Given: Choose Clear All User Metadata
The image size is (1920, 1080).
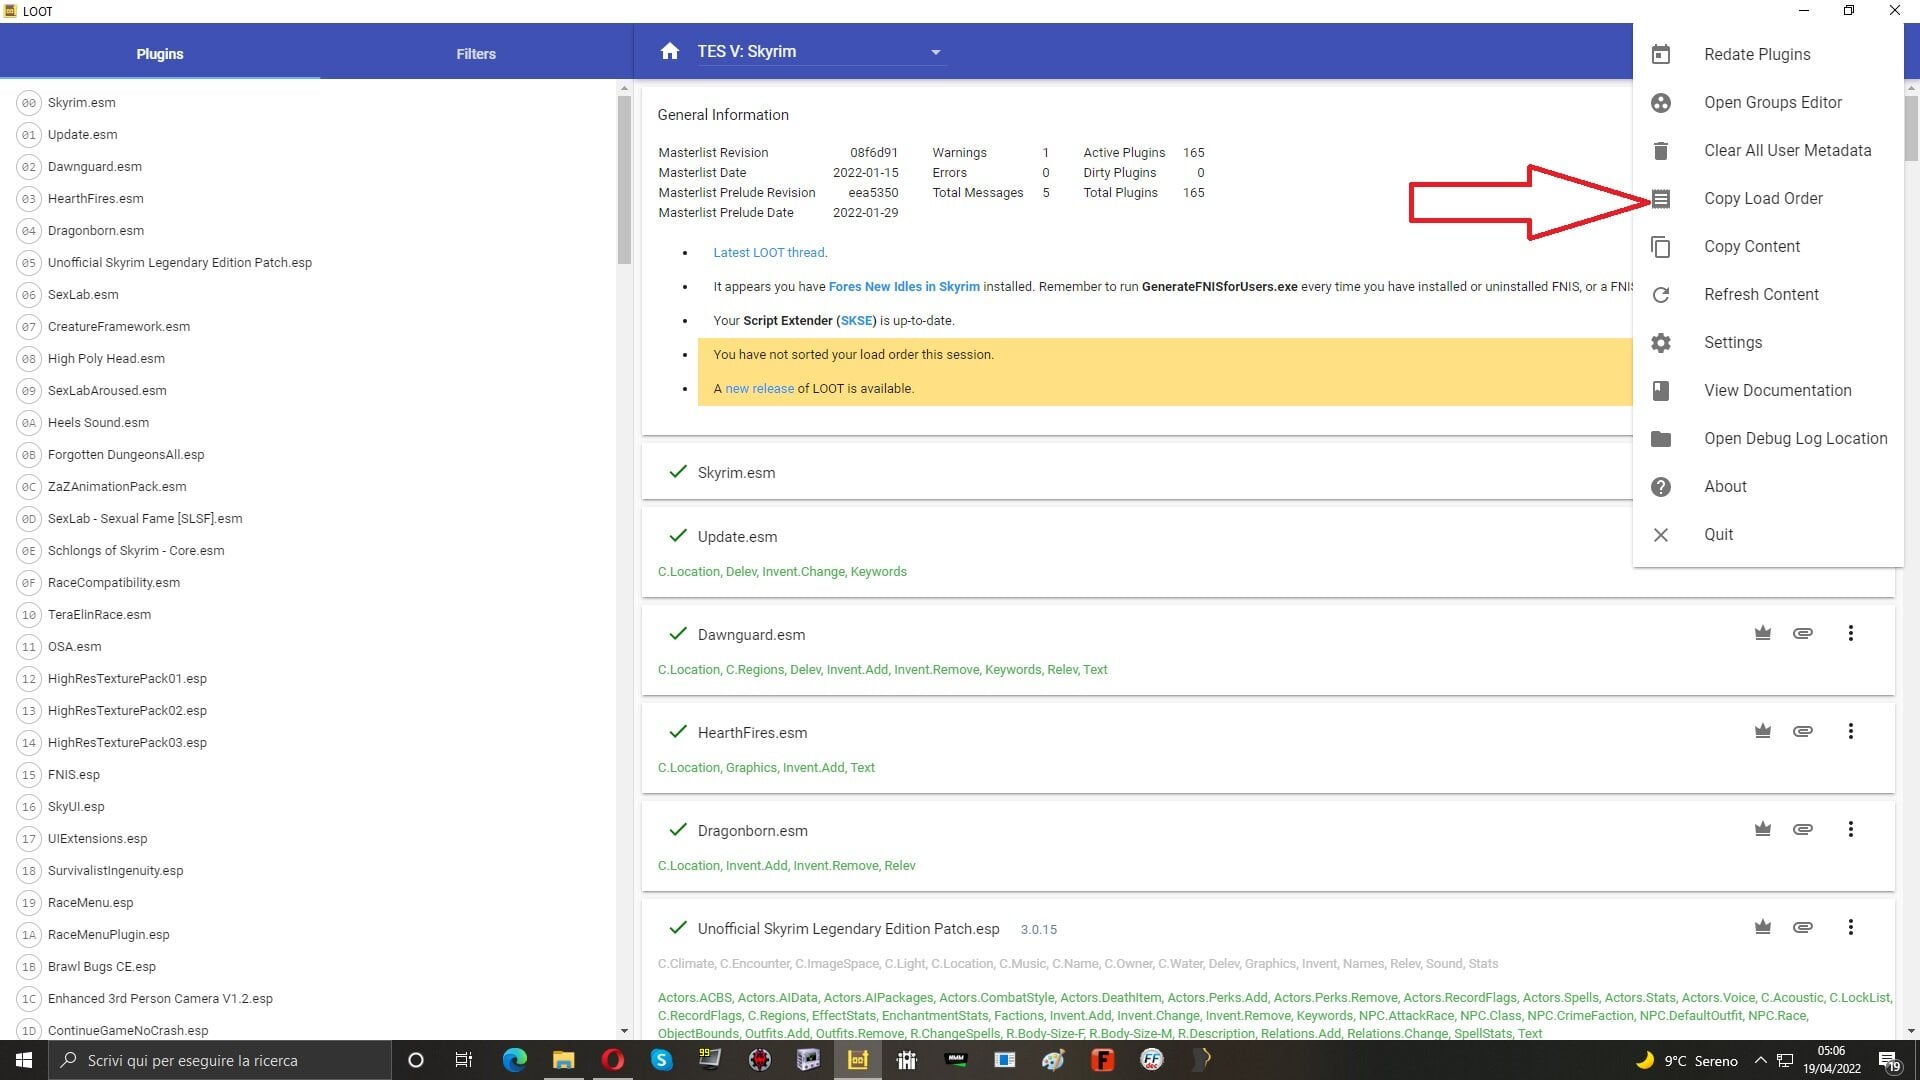Looking at the screenshot, I should [1767, 150].
